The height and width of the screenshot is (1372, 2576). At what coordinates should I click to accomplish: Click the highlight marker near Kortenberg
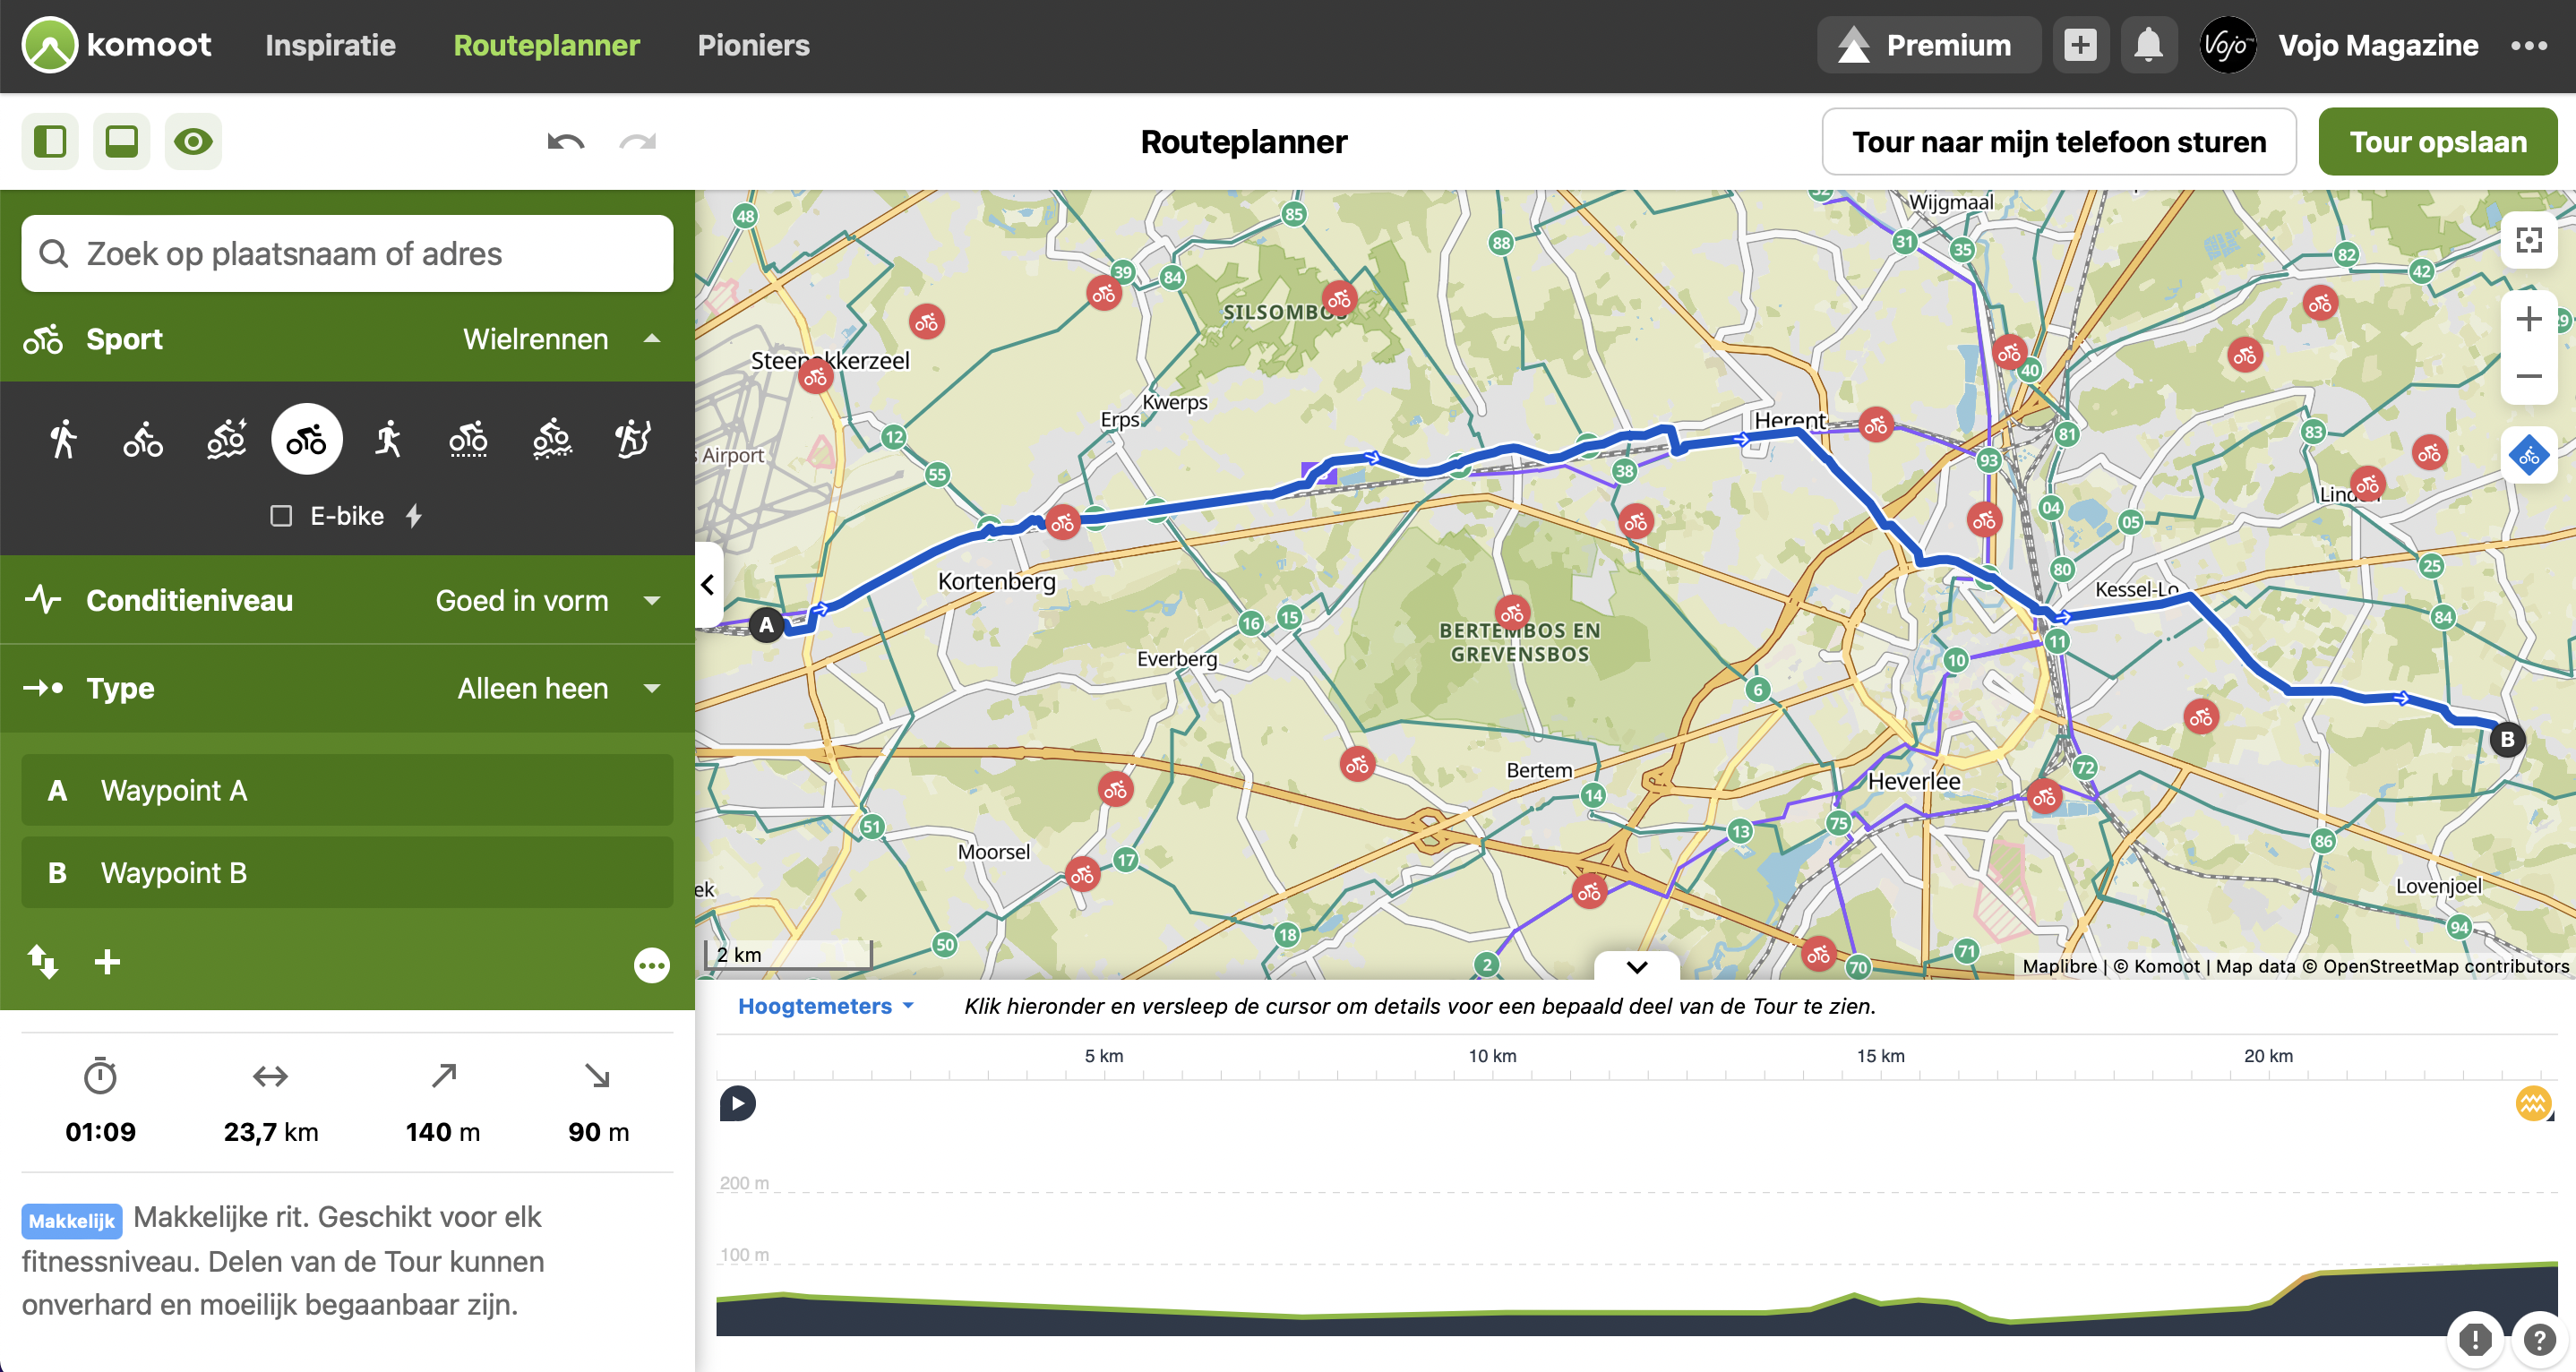[x=1062, y=522]
